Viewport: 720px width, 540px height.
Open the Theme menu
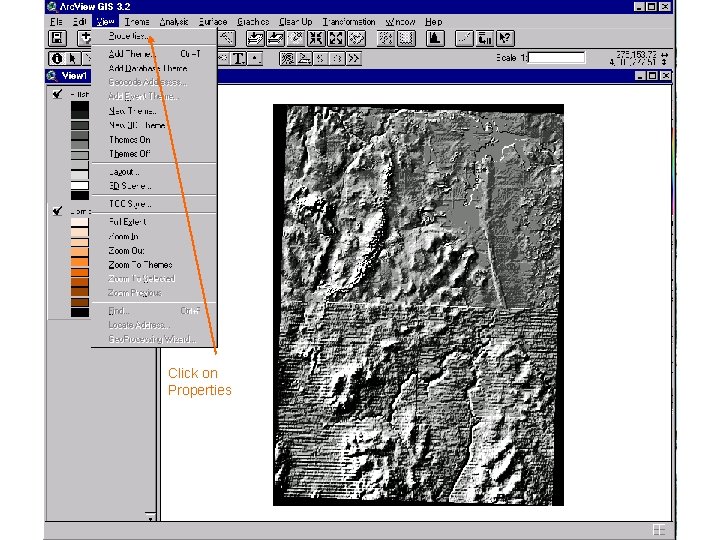[137, 22]
